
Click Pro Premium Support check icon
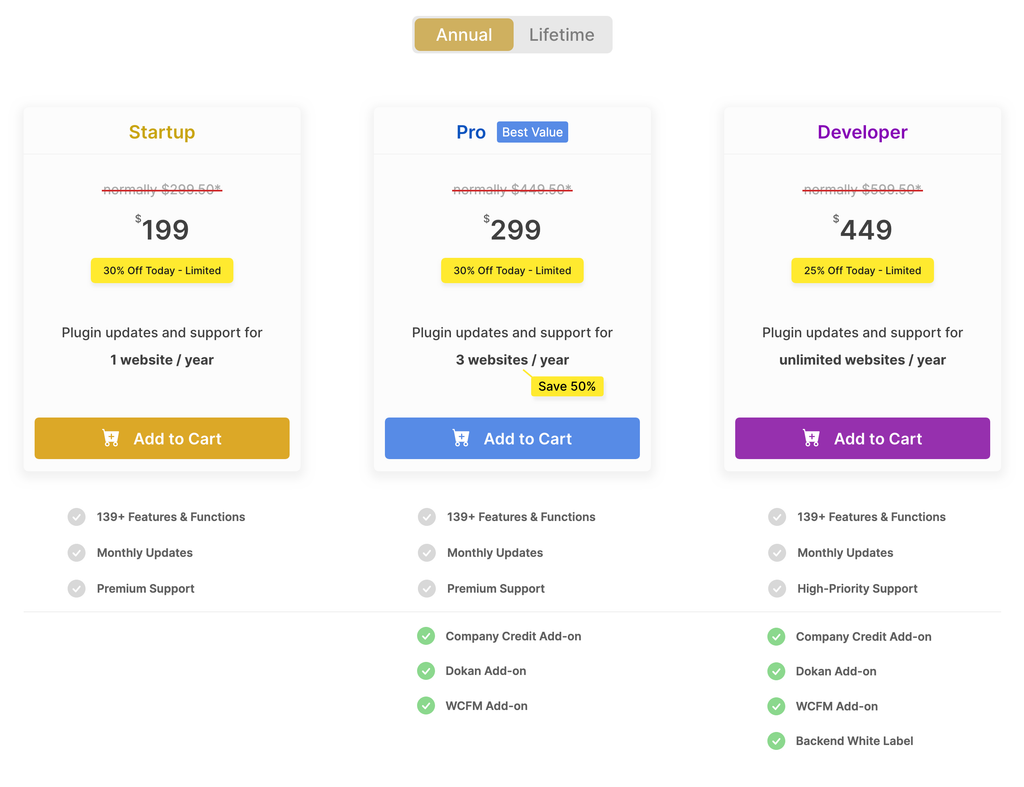coord(426,588)
